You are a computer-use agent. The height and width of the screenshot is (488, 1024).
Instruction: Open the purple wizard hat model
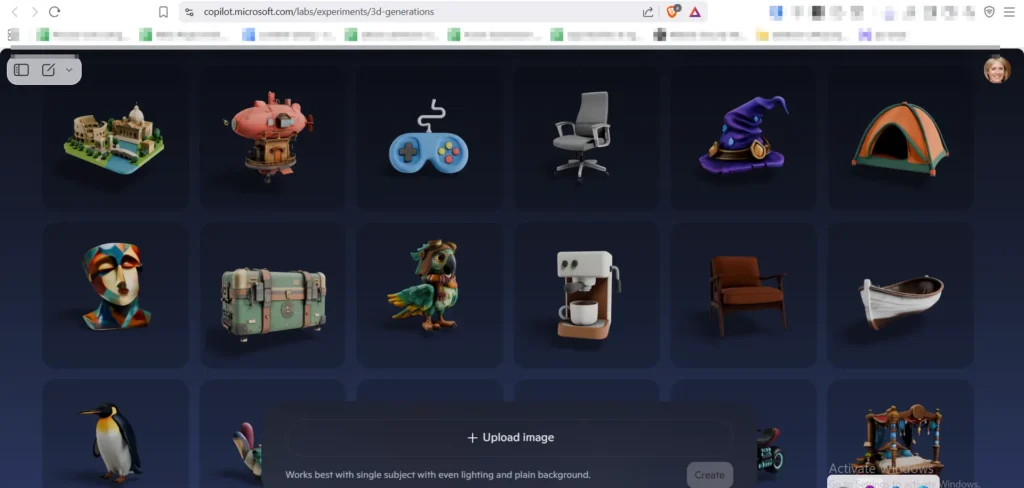point(743,137)
